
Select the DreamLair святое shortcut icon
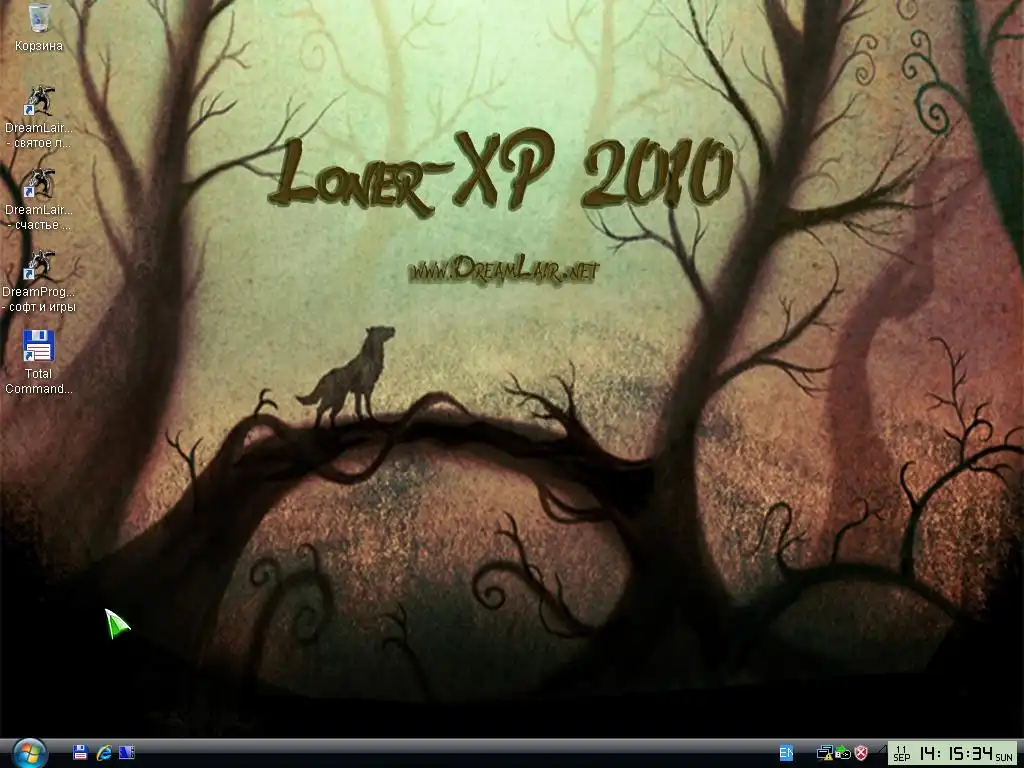pos(39,117)
